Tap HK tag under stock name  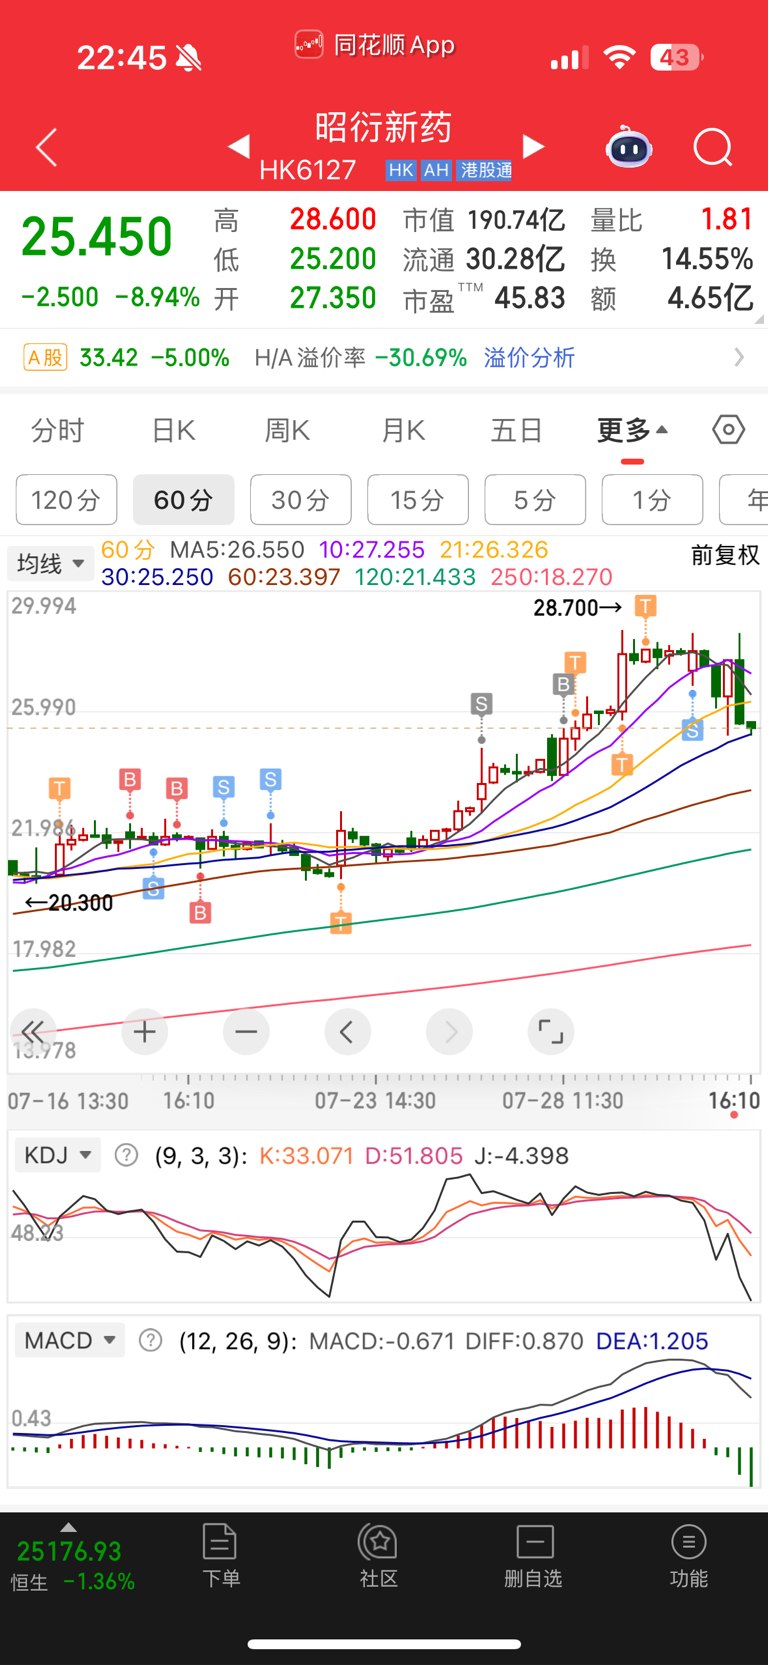click(x=401, y=170)
